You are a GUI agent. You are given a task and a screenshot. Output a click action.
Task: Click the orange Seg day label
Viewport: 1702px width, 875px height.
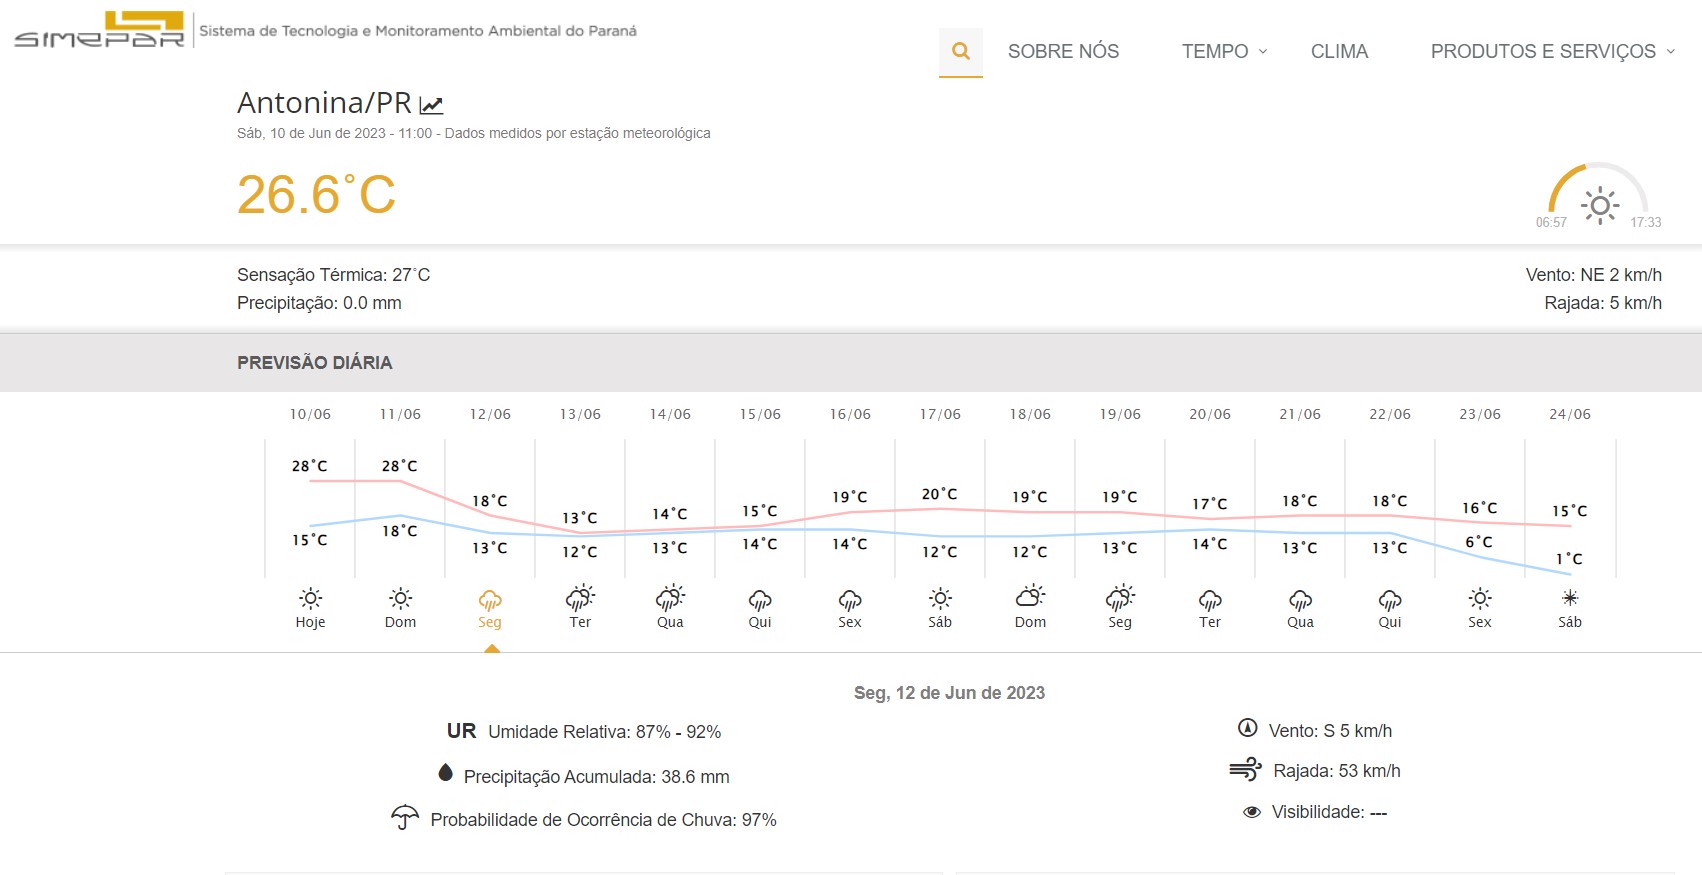pyautogui.click(x=490, y=622)
